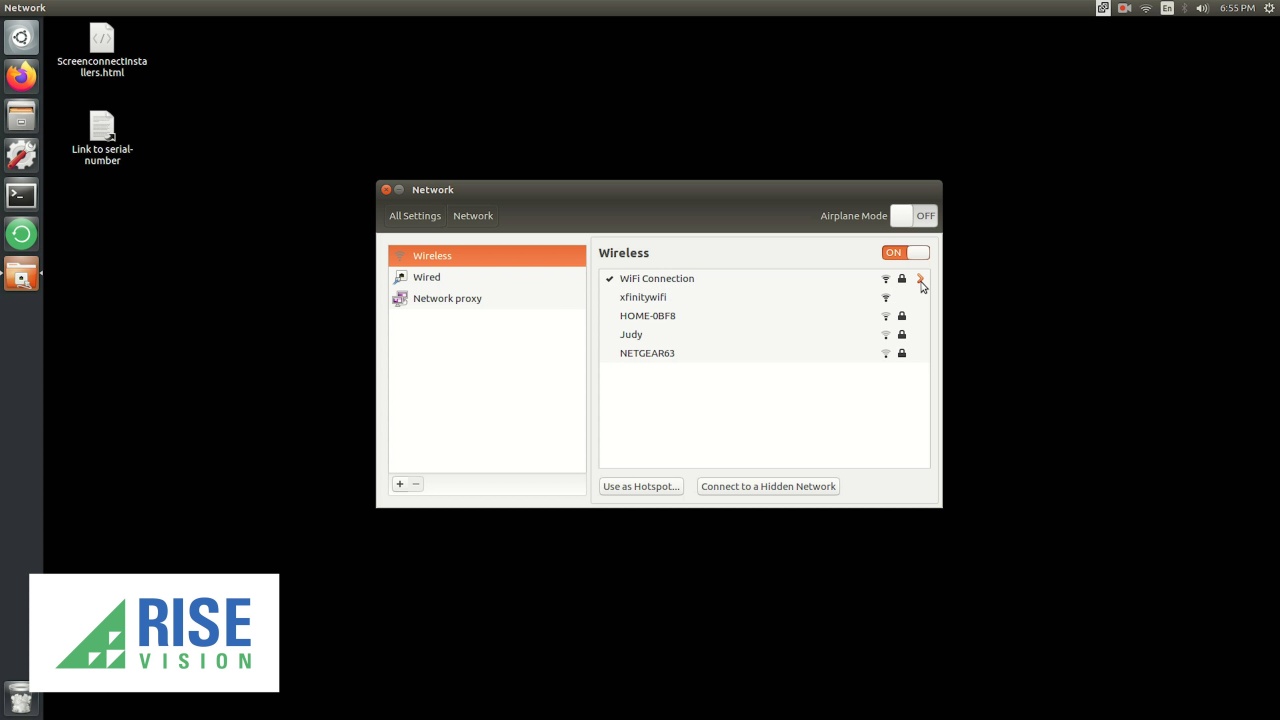Image resolution: width=1280 pixels, height=720 pixels.
Task: Add a connection with plus button
Action: click(x=399, y=484)
